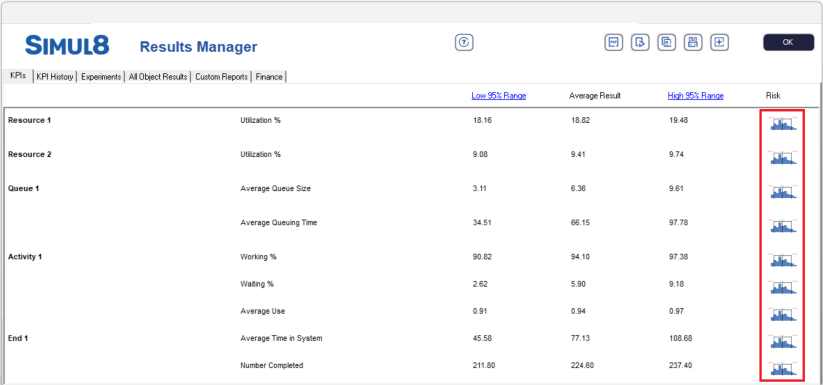
Task: Click average result value 5.90
Action: pos(578,284)
